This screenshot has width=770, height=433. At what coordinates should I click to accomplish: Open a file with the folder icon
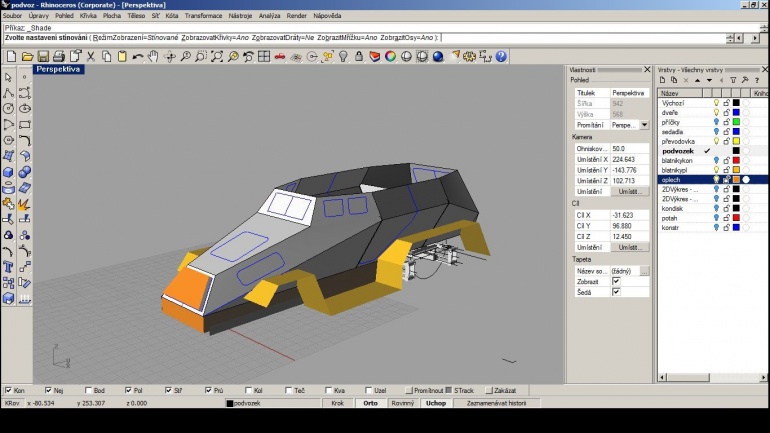tap(27, 56)
